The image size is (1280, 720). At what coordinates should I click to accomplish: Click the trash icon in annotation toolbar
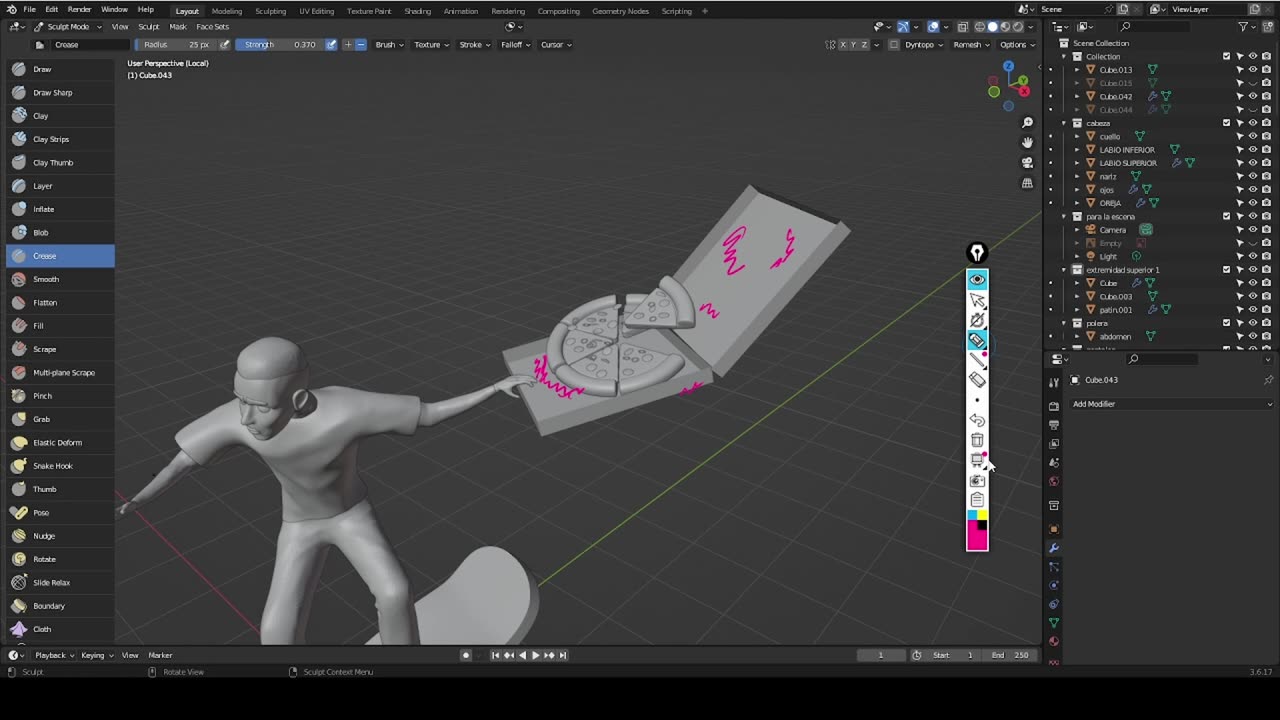point(977,440)
